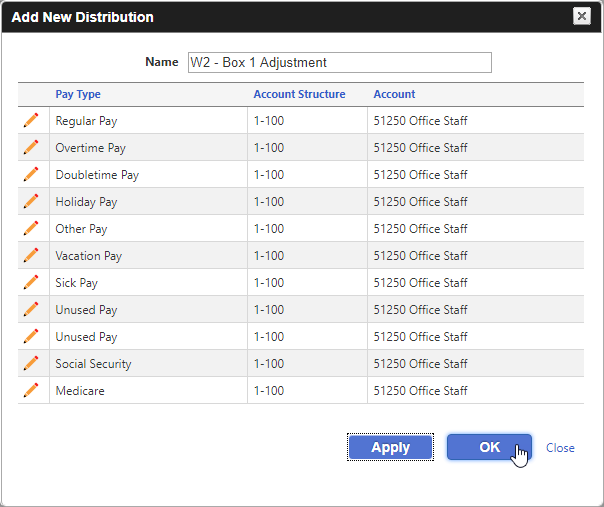Viewport: 604px width, 507px height.
Task: Confirm with the OK button
Action: tap(489, 447)
